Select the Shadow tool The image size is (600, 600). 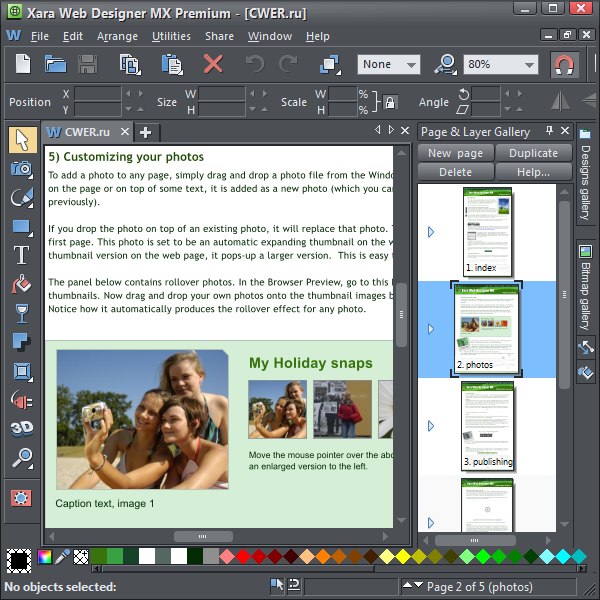click(x=21, y=342)
